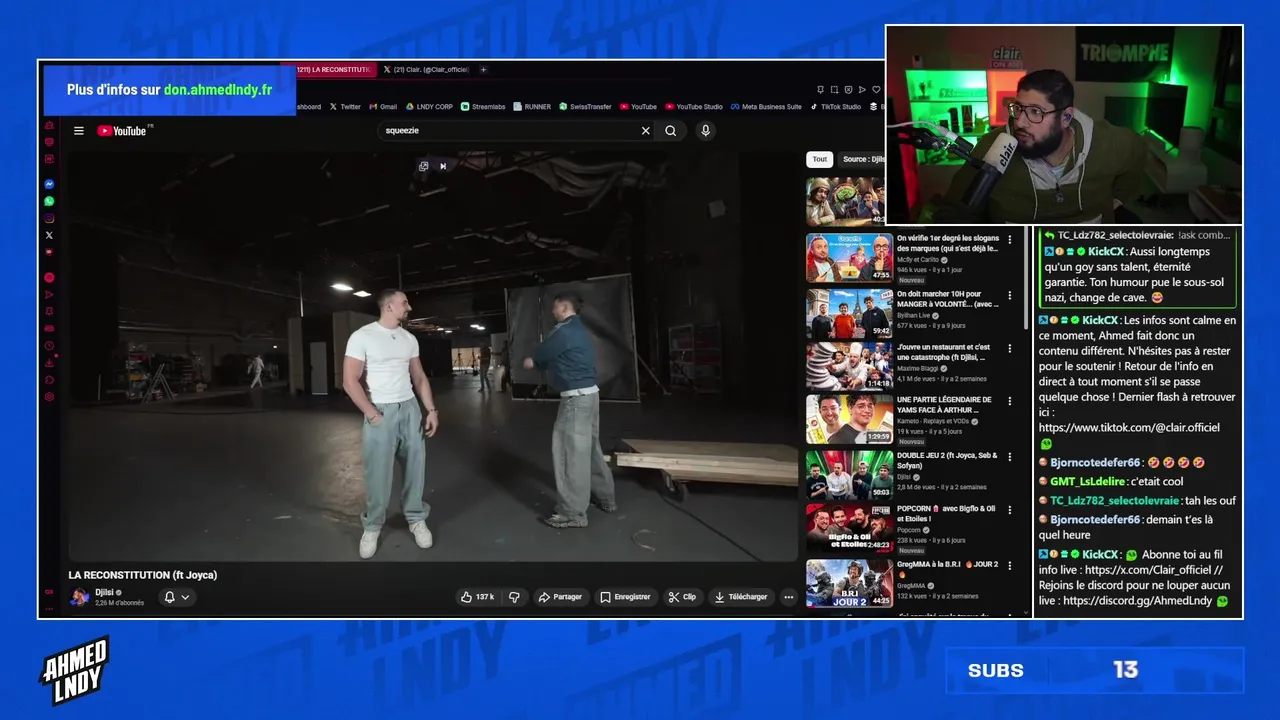The image size is (1280, 720).
Task: Open Meta Business Suite bookmark
Action: click(766, 107)
